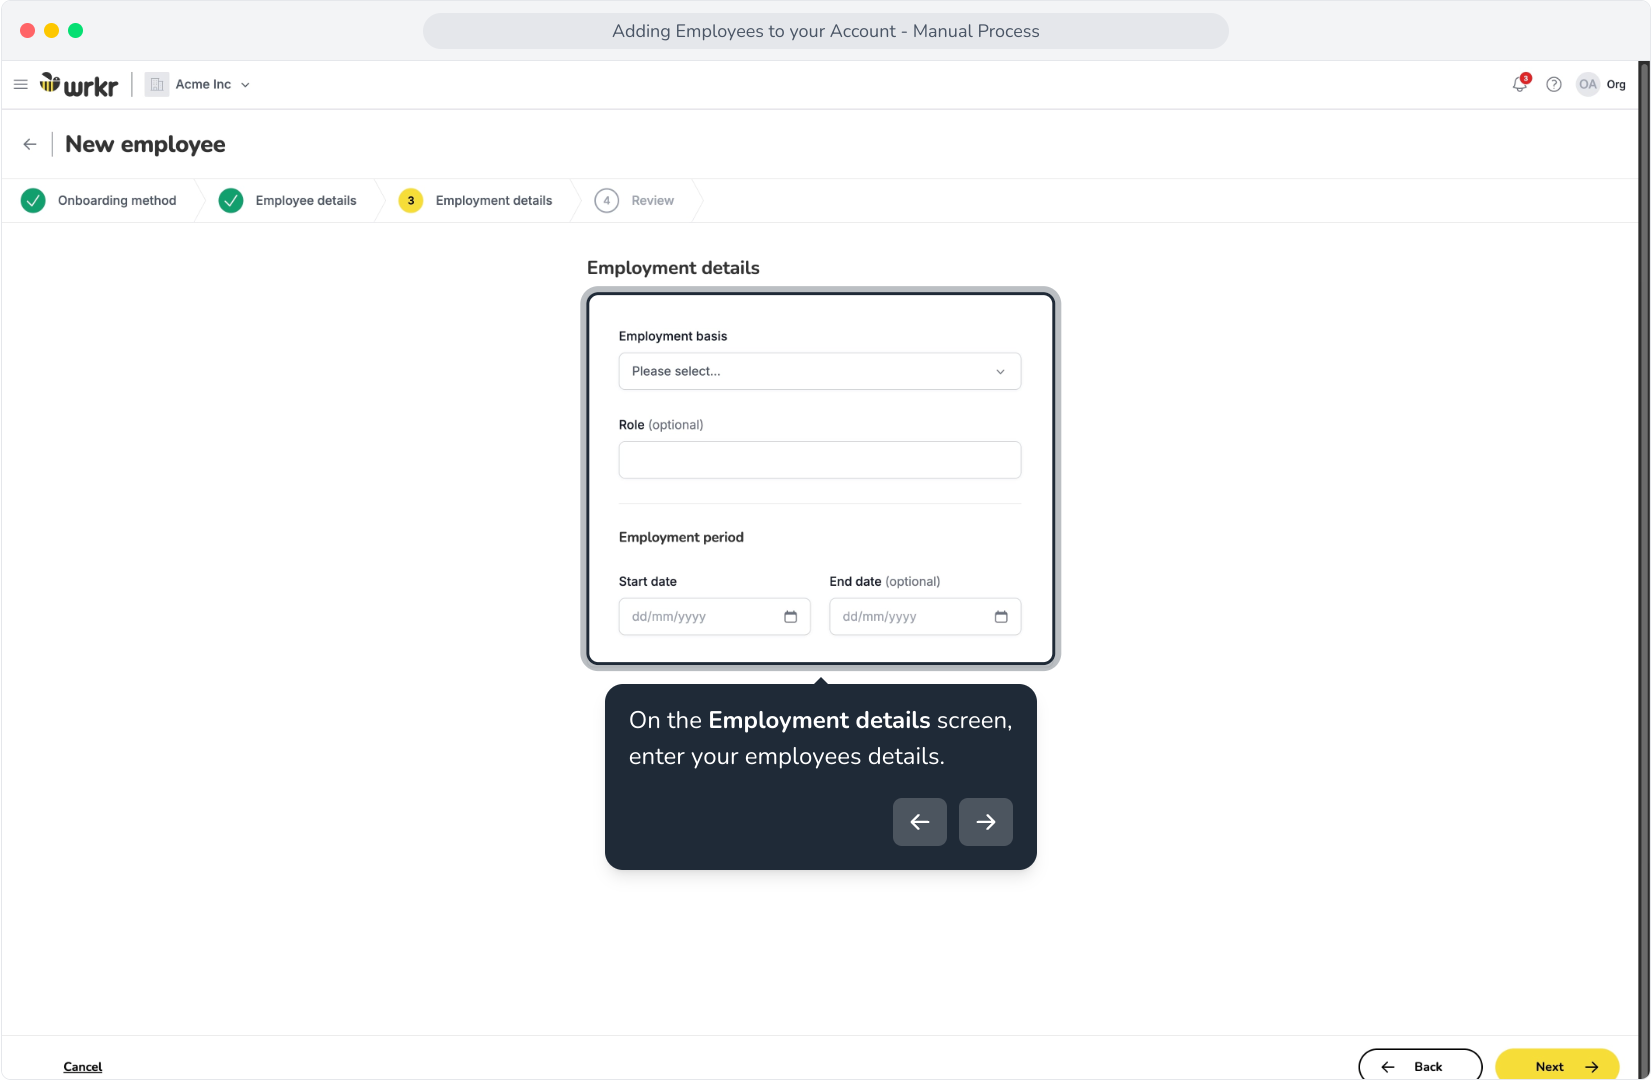This screenshot has width=1652, height=1080.
Task: Focus the End date field
Action: click(926, 617)
